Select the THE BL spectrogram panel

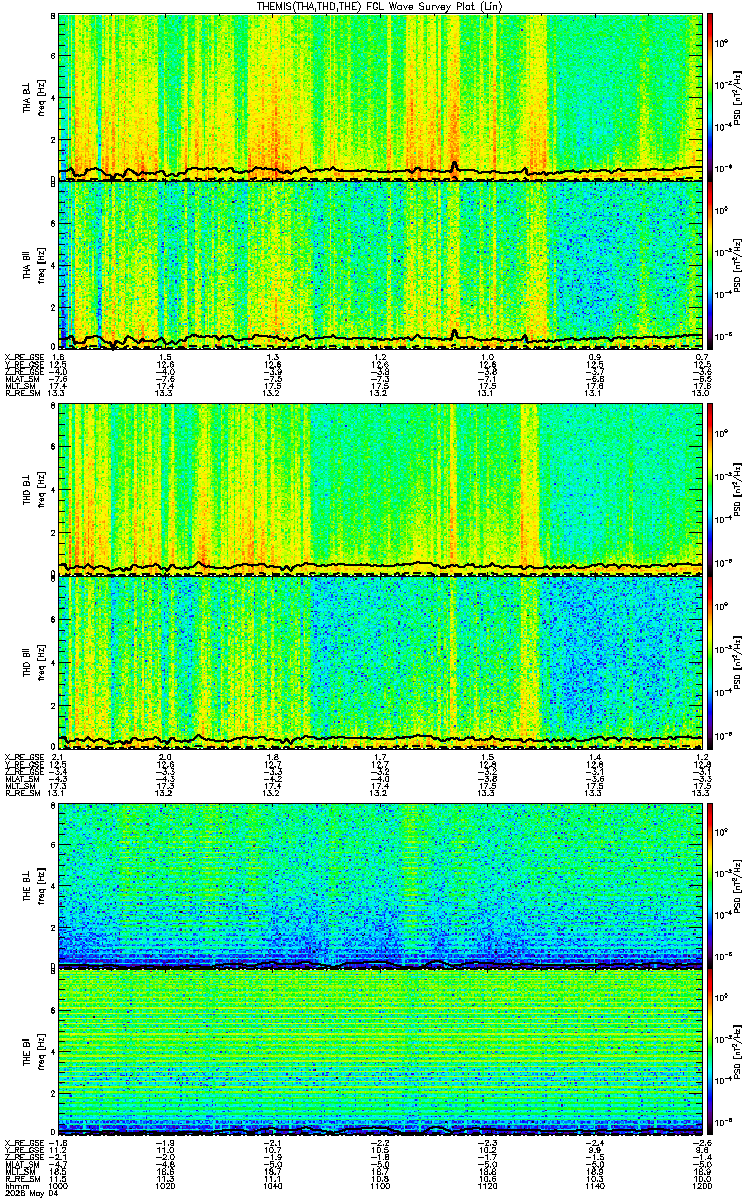pos(380,884)
